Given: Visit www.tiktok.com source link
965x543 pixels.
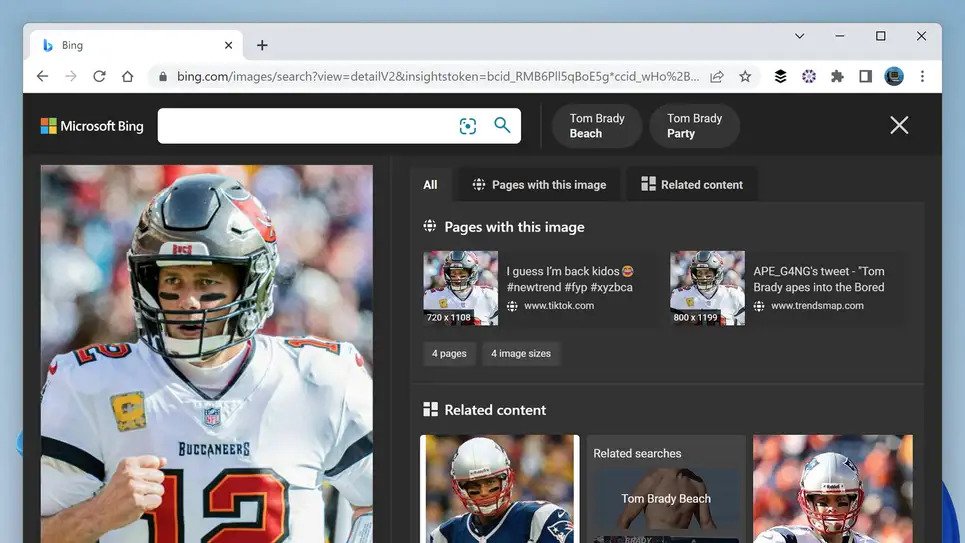Looking at the screenshot, I should click(x=559, y=305).
